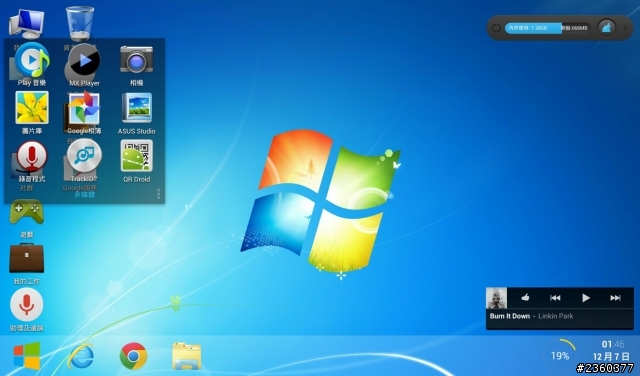The width and height of the screenshot is (640, 376).
Task: Launch the Google相簿 photos app
Action: [84, 108]
